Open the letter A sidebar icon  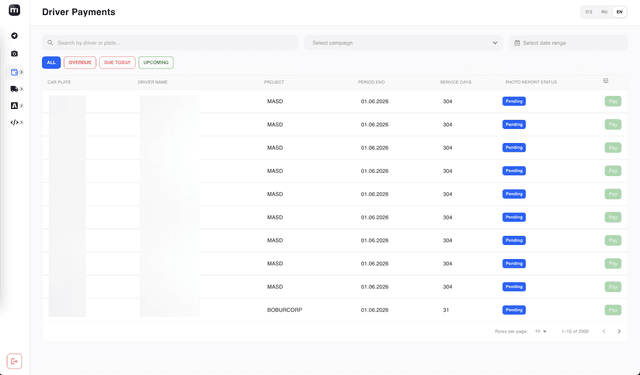14,106
